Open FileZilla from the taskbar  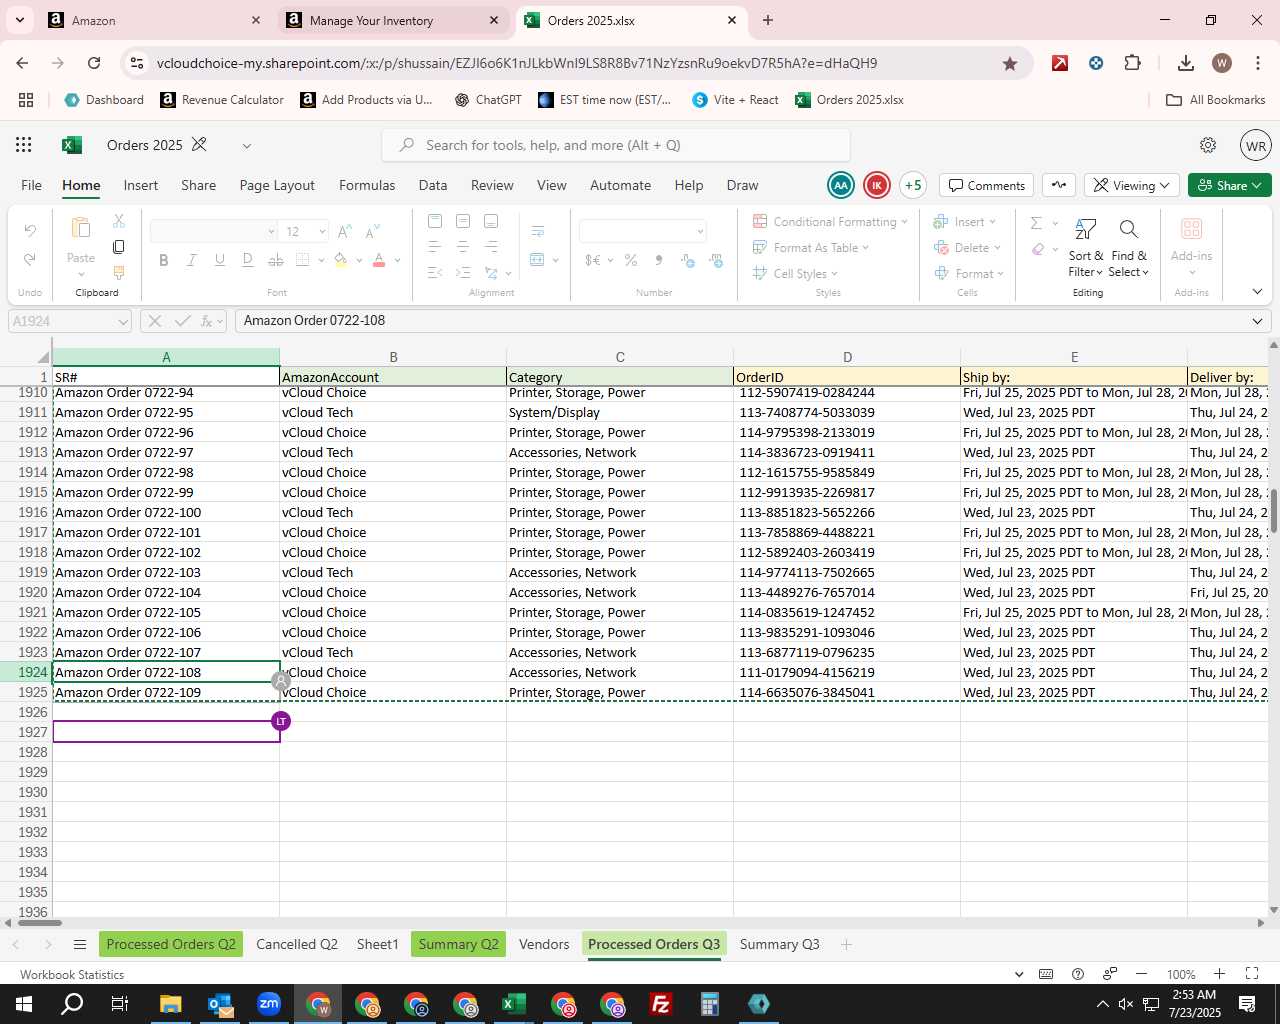click(661, 1004)
